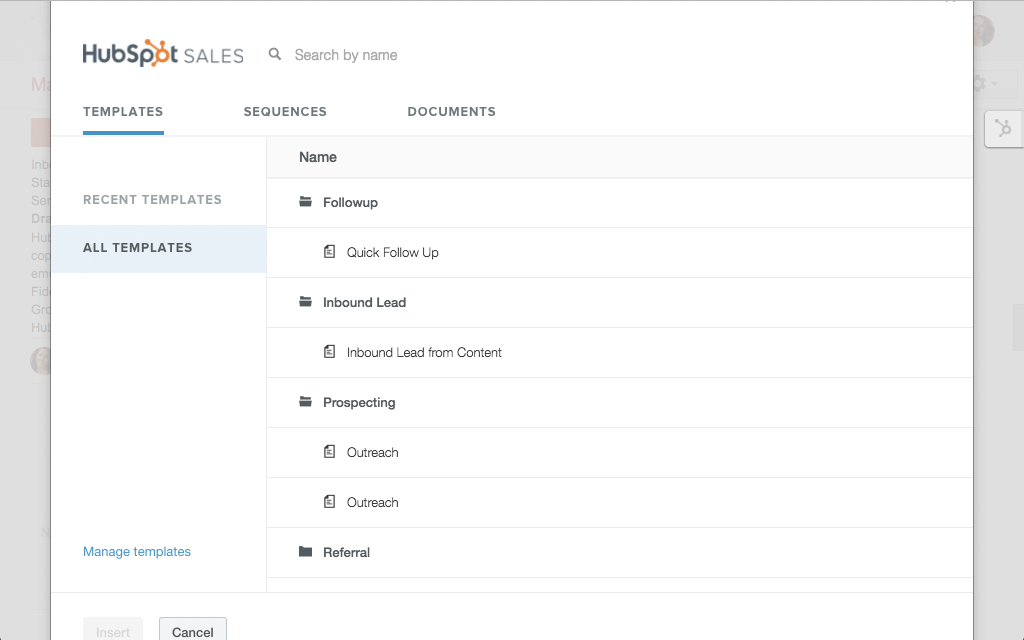The width and height of the screenshot is (1024, 640).
Task: Select Recent Templates in sidebar
Action: point(152,200)
